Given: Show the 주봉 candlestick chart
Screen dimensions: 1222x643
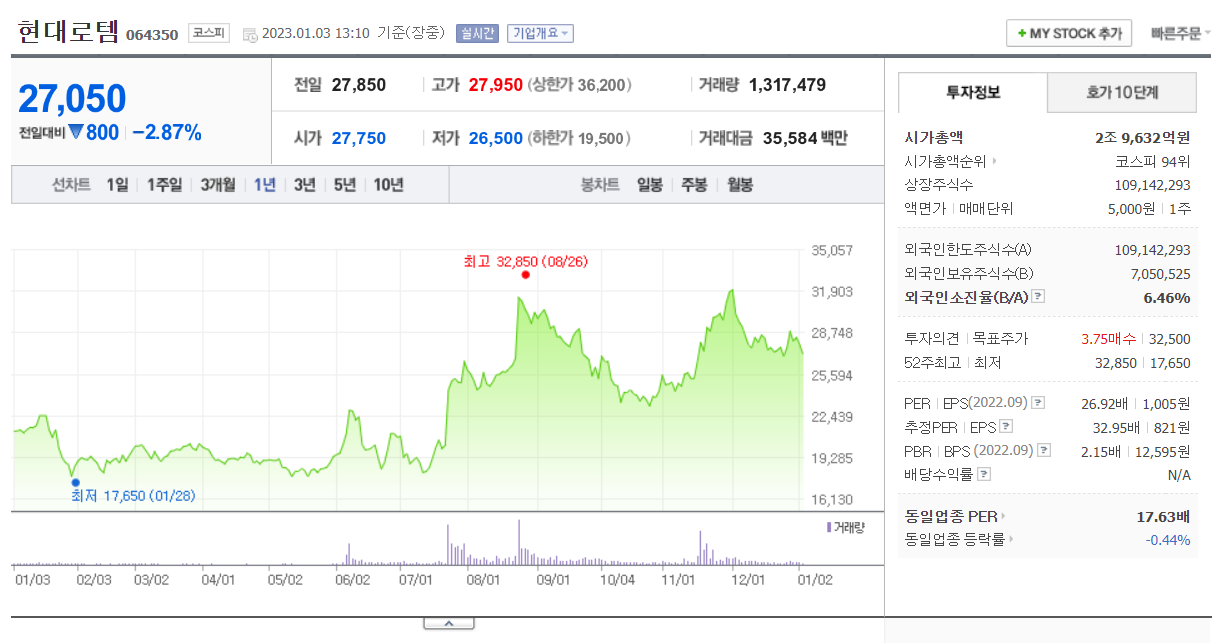Looking at the screenshot, I should click(x=695, y=185).
